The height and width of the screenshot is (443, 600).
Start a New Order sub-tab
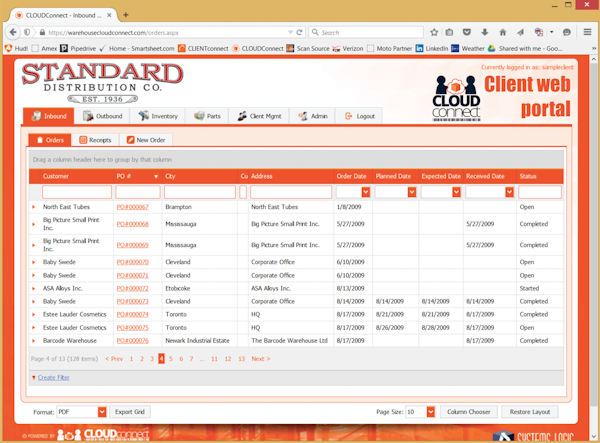(146, 140)
